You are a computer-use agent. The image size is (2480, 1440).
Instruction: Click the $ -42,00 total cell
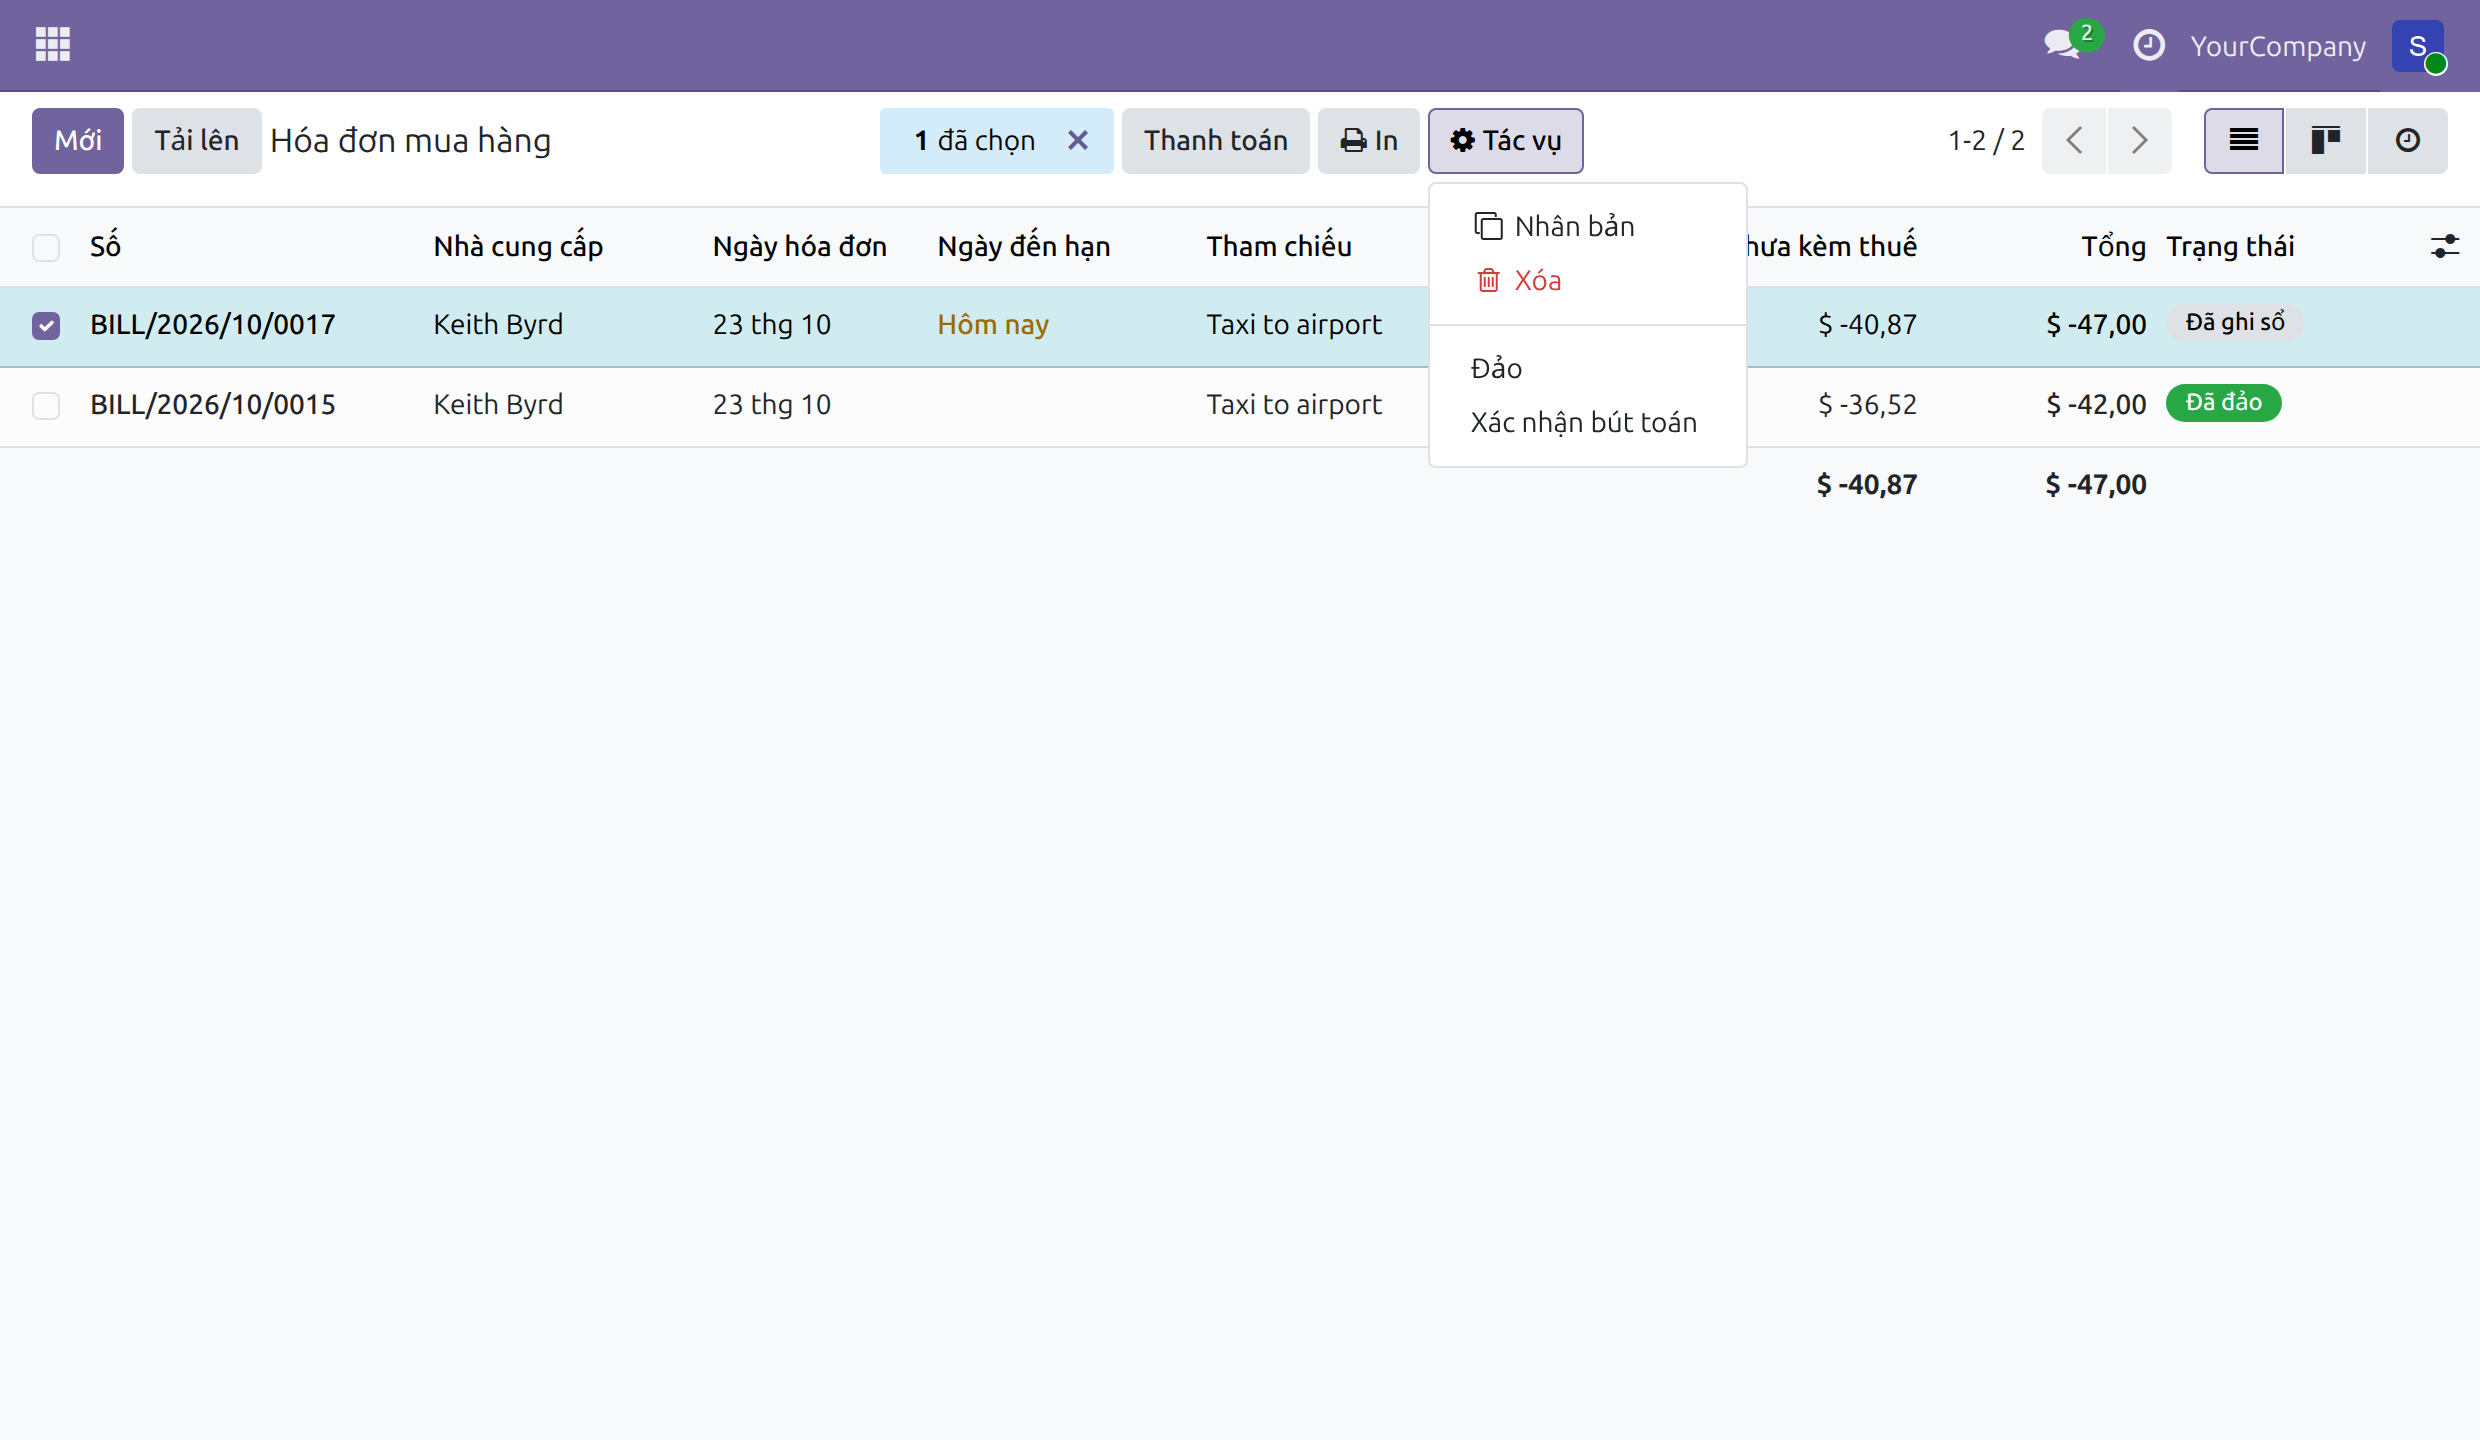(x=2096, y=404)
